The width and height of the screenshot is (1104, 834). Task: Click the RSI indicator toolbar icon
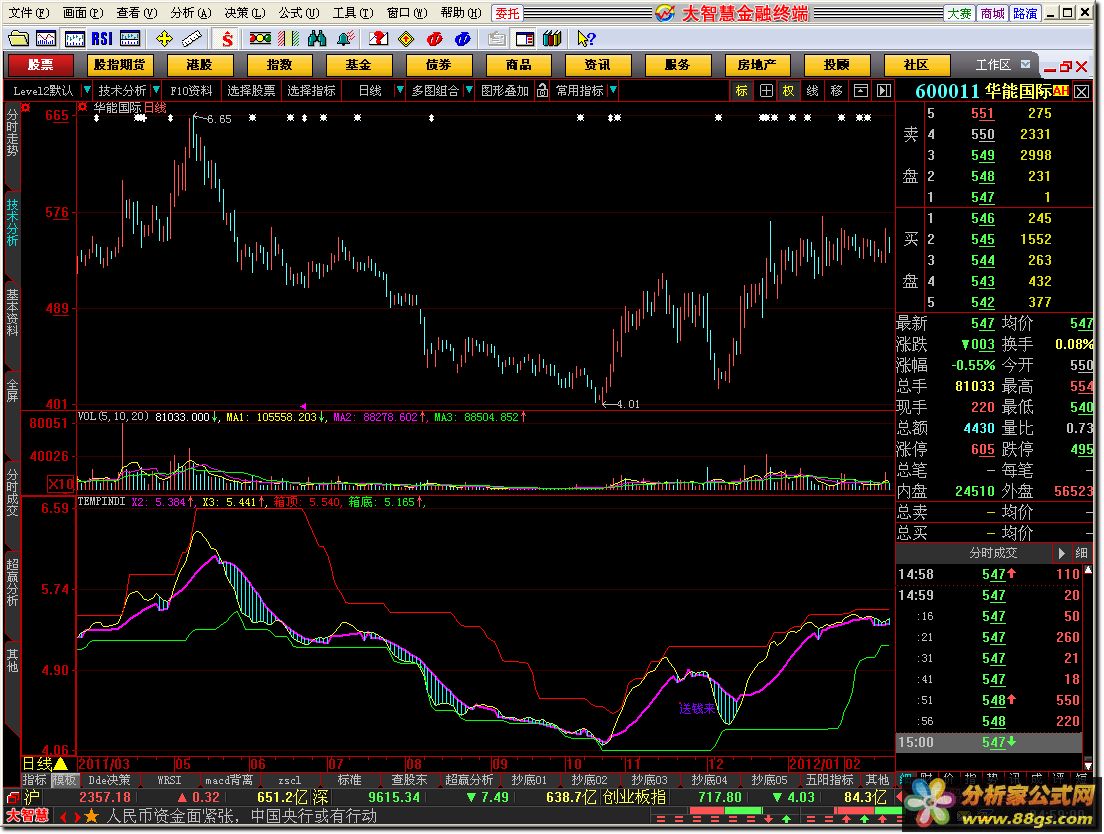(101, 39)
